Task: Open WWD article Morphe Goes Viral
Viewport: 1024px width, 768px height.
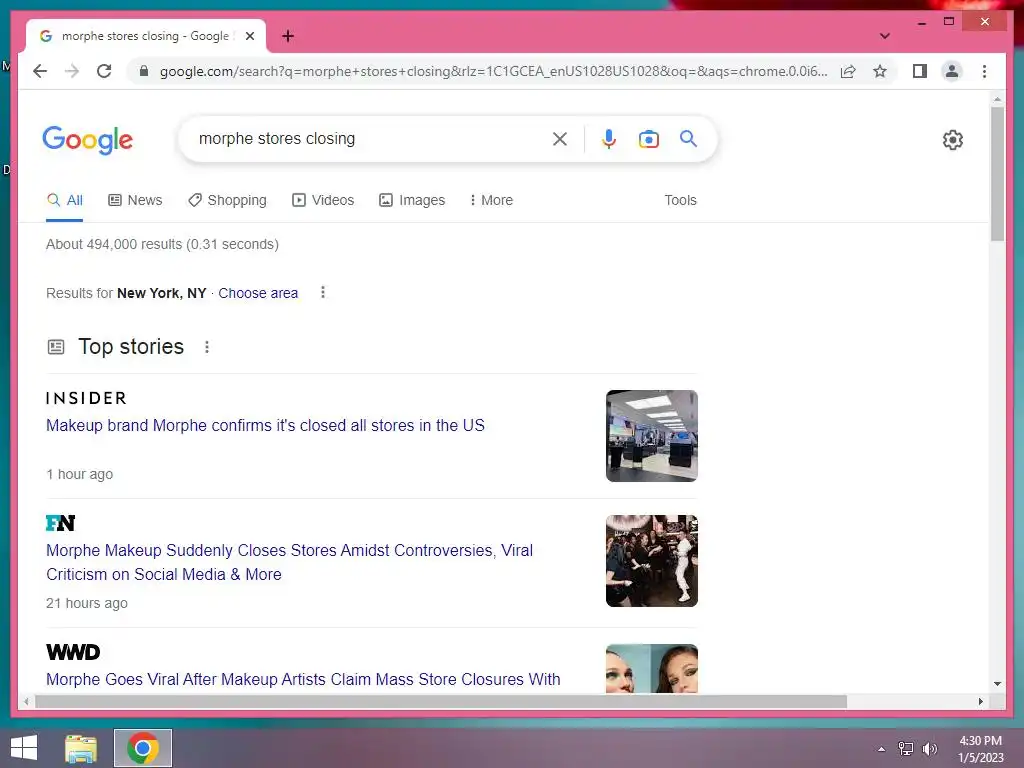Action: 303,679
